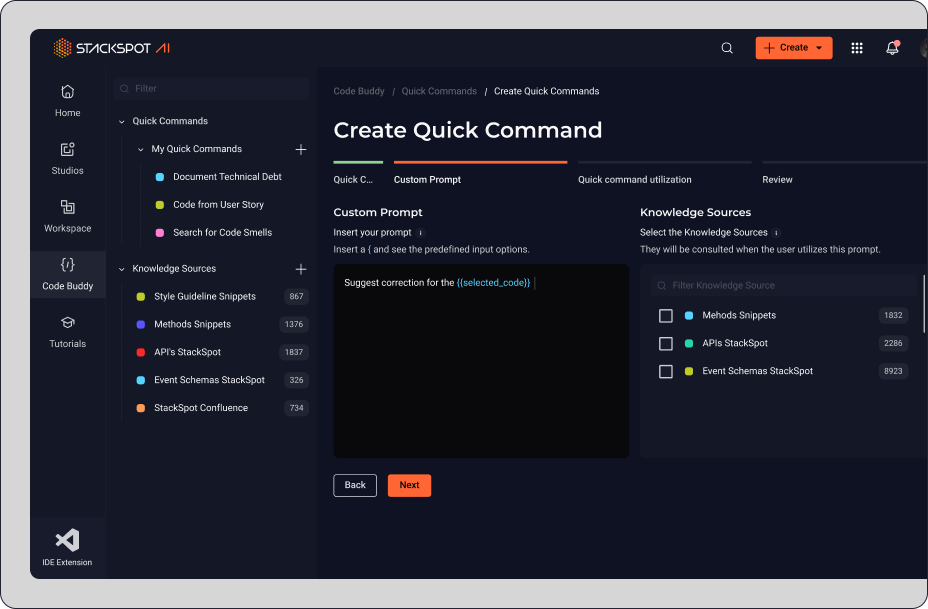This screenshot has height=609, width=928.
Task: Click the {{selected_code}} variable in prompt
Action: pyautogui.click(x=493, y=283)
